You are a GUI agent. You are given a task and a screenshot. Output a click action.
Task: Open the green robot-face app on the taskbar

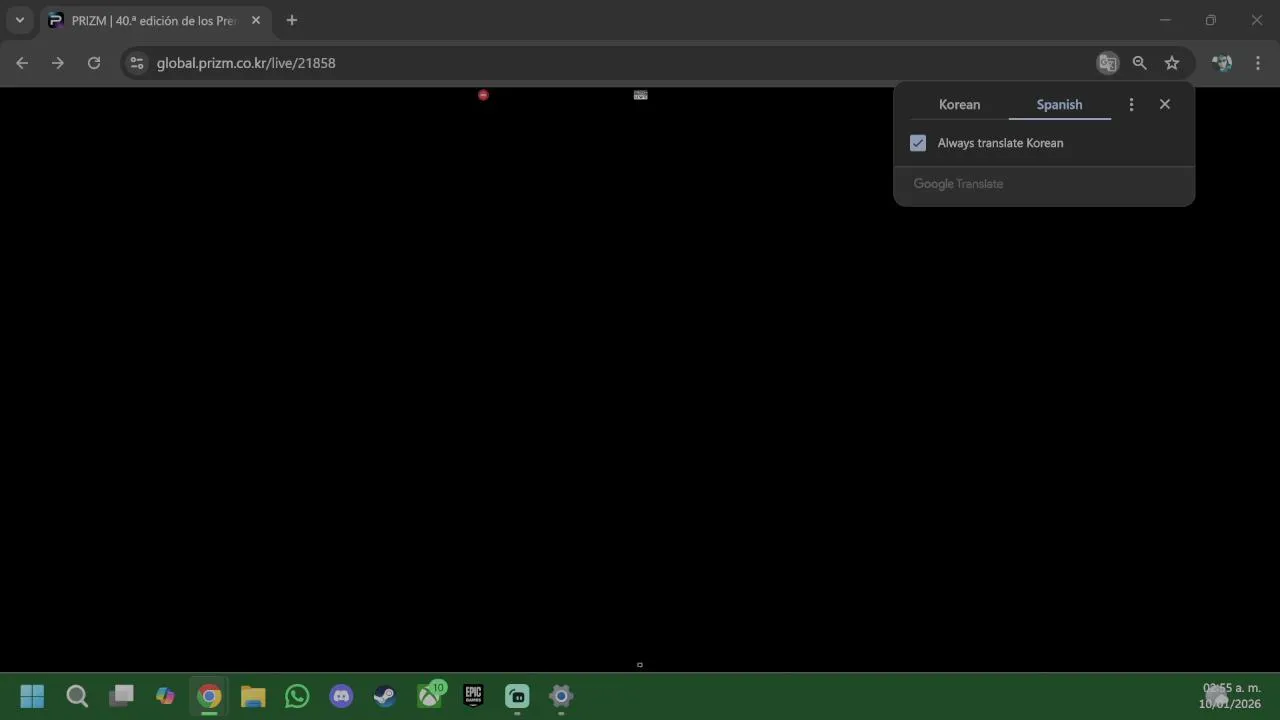pos(517,696)
